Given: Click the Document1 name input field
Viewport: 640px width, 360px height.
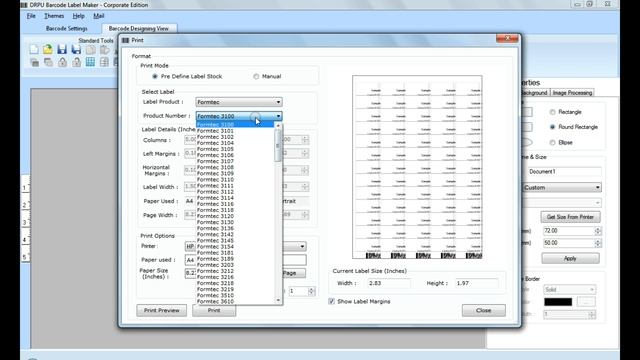Looking at the screenshot, I should click(x=564, y=172).
